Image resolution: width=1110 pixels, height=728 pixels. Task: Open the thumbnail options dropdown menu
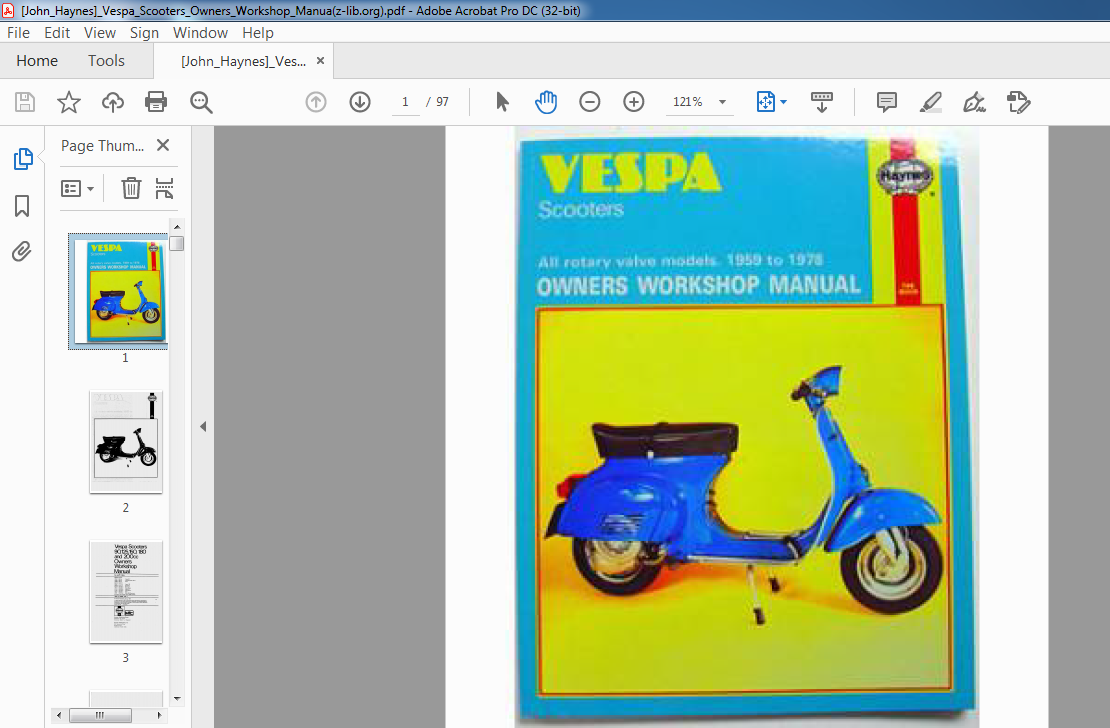tap(77, 188)
